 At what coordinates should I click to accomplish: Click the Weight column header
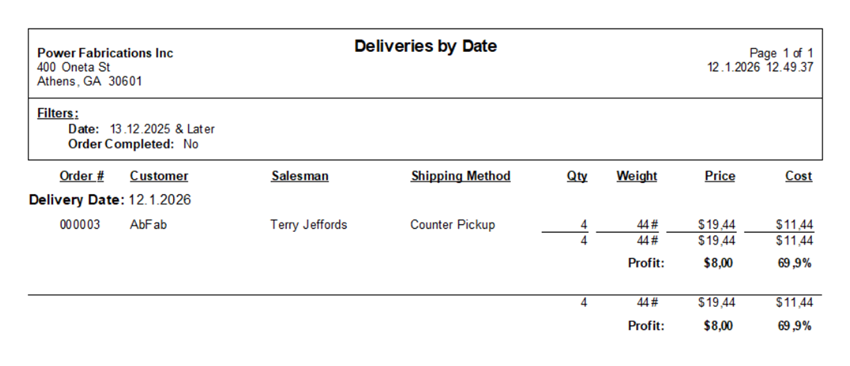(636, 176)
